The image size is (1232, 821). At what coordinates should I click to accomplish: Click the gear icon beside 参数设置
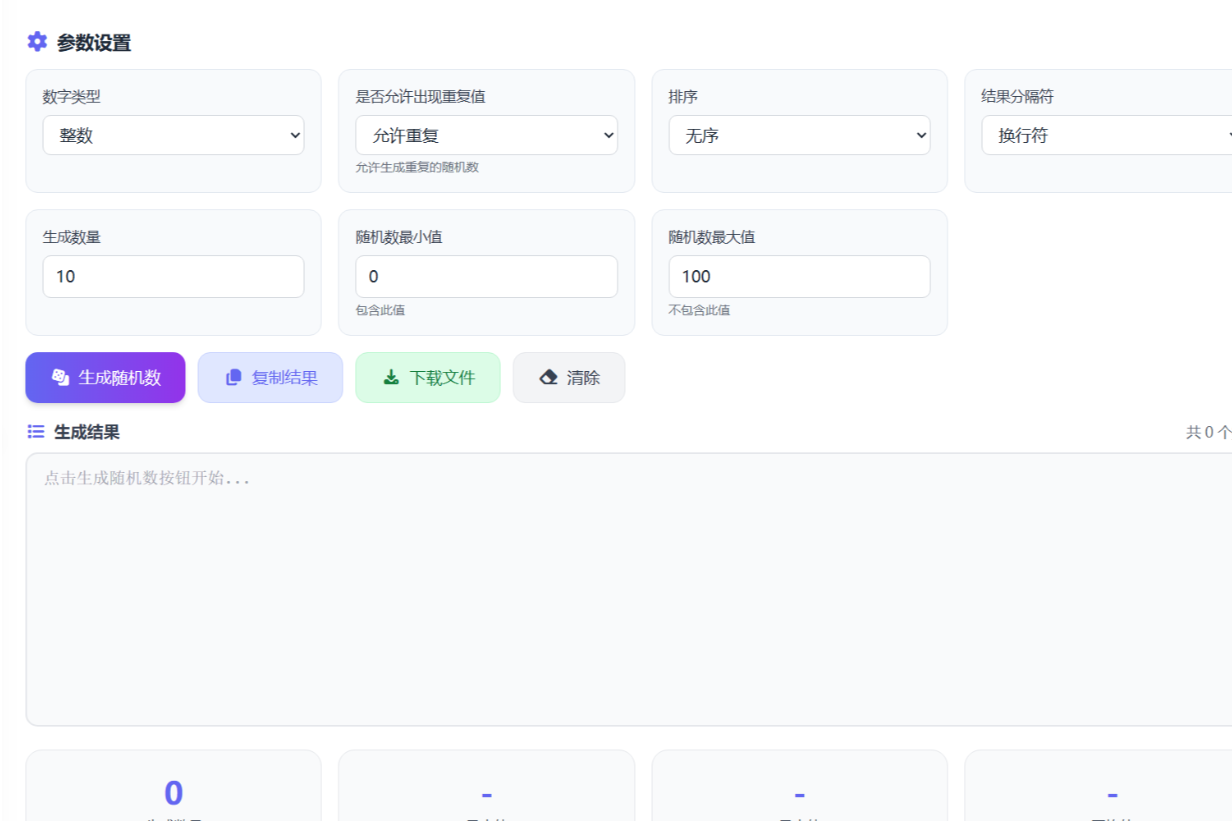coord(37,42)
